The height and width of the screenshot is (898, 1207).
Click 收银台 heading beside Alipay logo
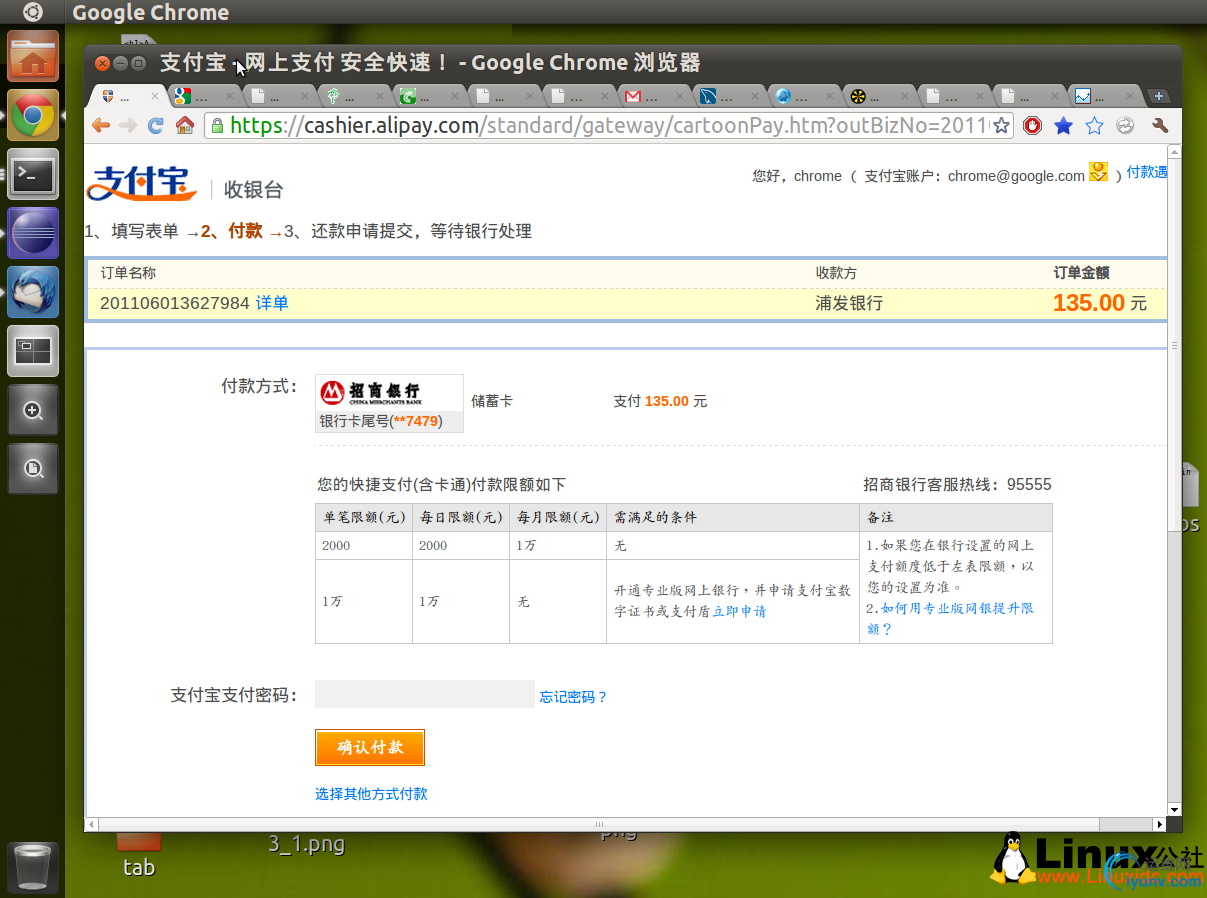tap(254, 189)
